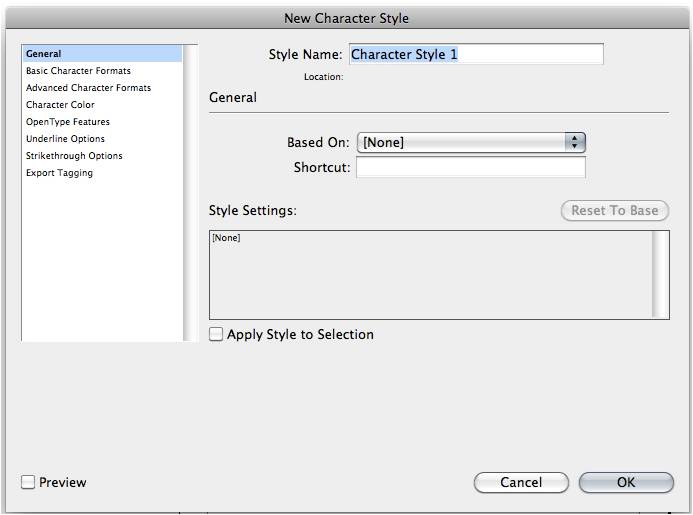Click the Reset To Base button
This screenshot has width=693, height=515.
pos(615,210)
